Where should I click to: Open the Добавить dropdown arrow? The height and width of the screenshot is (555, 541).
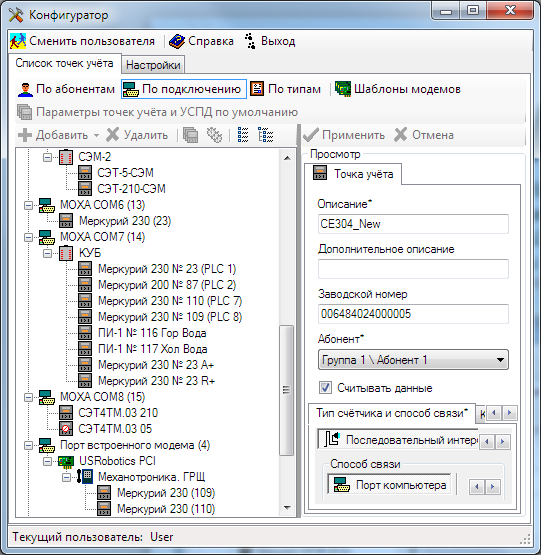point(96,135)
